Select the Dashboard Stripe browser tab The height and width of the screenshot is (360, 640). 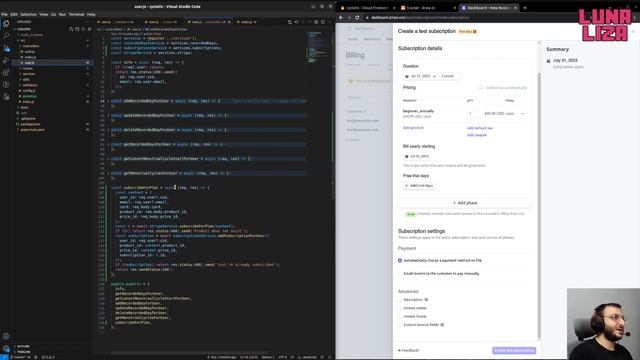point(489,8)
